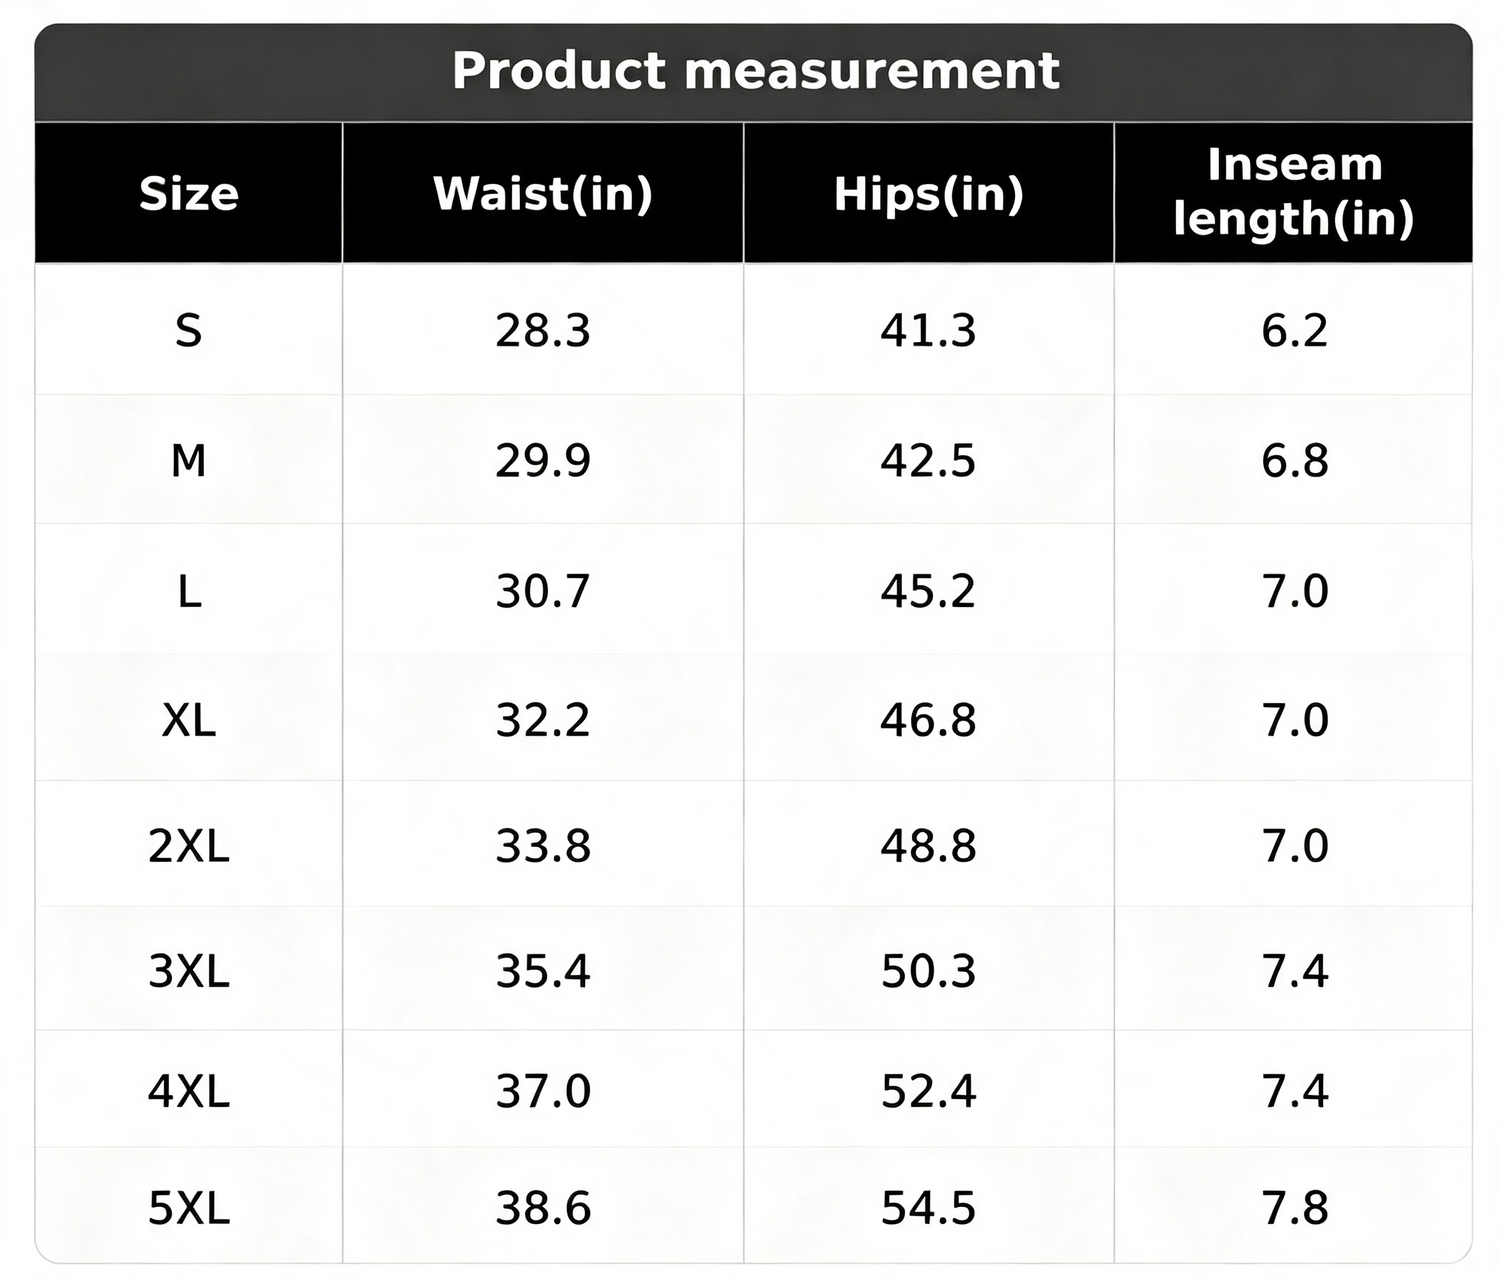This screenshot has width=1500, height=1283.
Task: Click the Product measurement title
Action: pyautogui.click(x=755, y=71)
